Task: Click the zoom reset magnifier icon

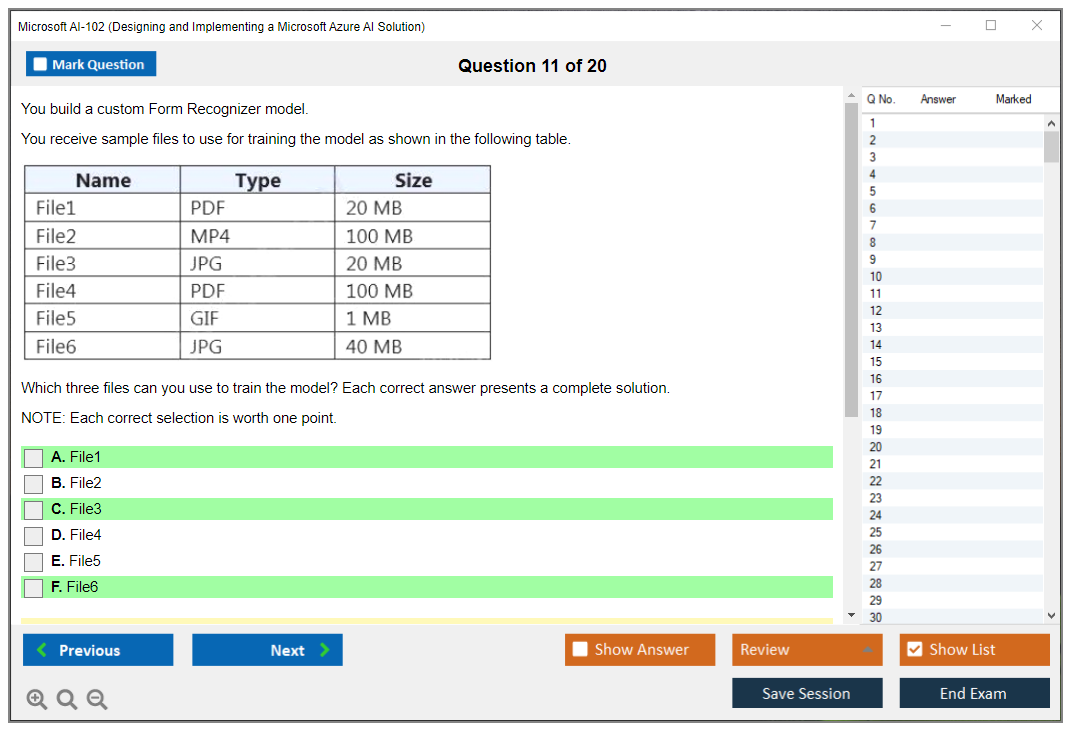Action: coord(67,700)
